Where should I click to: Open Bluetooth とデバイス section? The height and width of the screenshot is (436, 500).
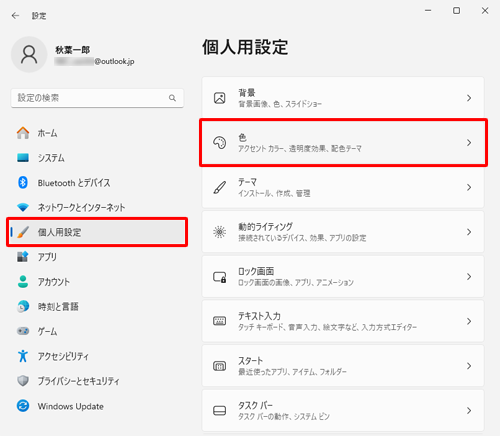[x=97, y=182]
